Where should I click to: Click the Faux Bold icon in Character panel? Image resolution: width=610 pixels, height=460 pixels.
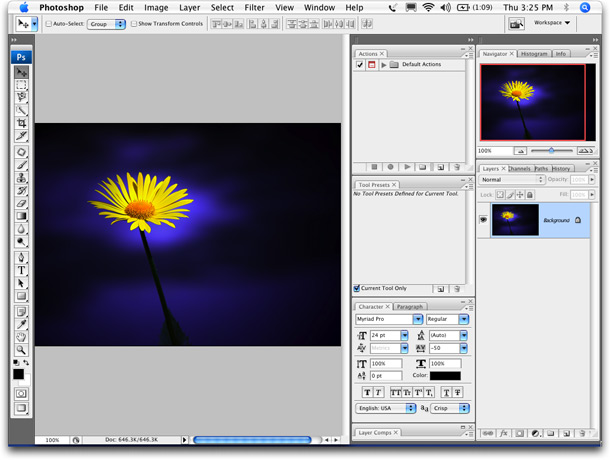(x=367, y=392)
